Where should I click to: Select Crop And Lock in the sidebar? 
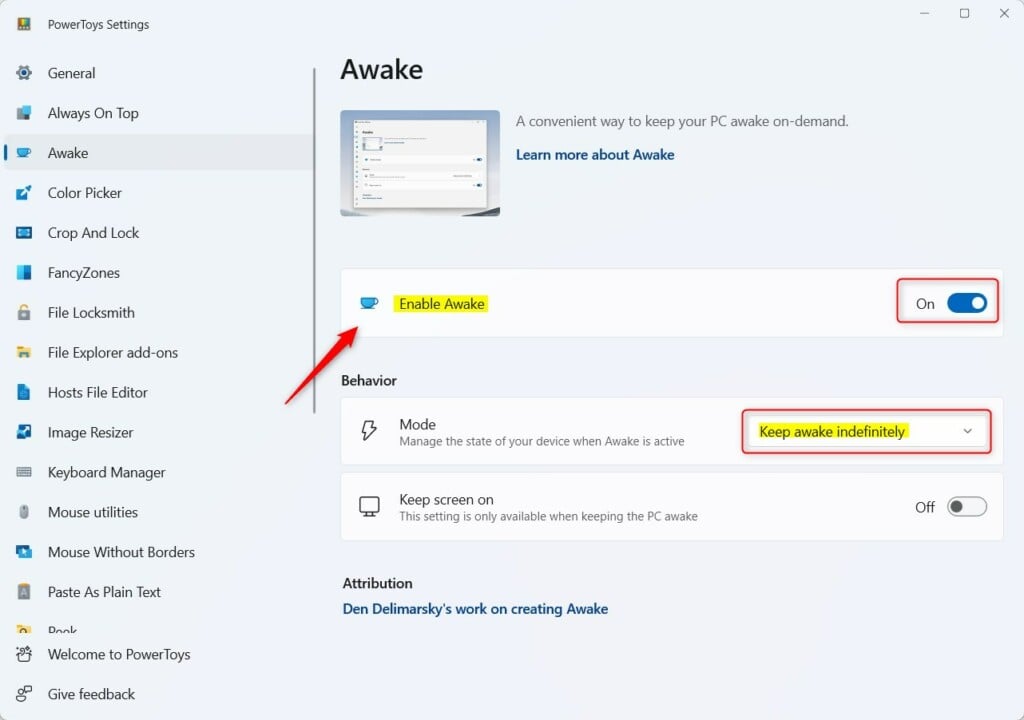[x=159, y=232]
